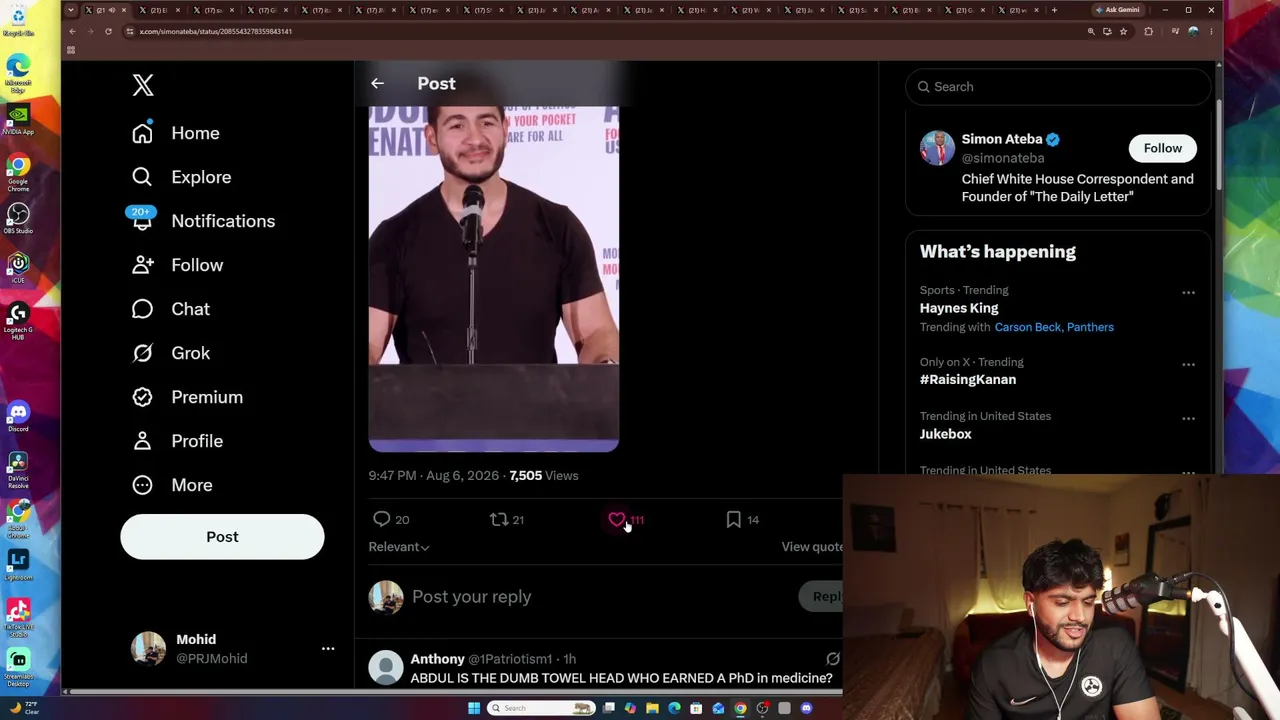The width and height of the screenshot is (1280, 720).
Task: Reload the page in Chrome
Action: pyautogui.click(x=108, y=31)
